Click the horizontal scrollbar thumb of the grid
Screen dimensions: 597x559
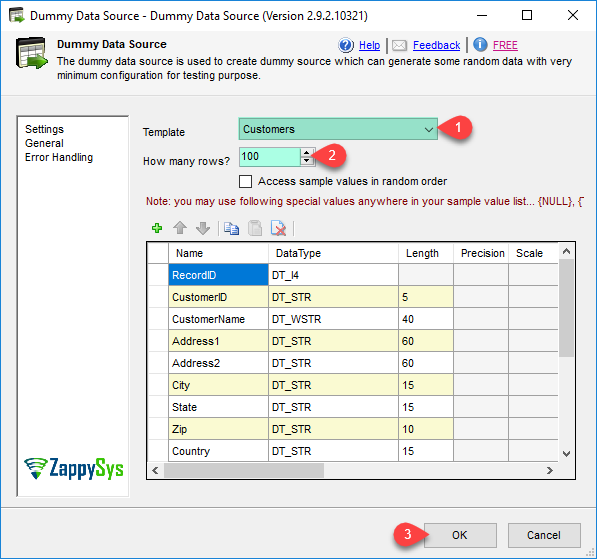point(244,470)
